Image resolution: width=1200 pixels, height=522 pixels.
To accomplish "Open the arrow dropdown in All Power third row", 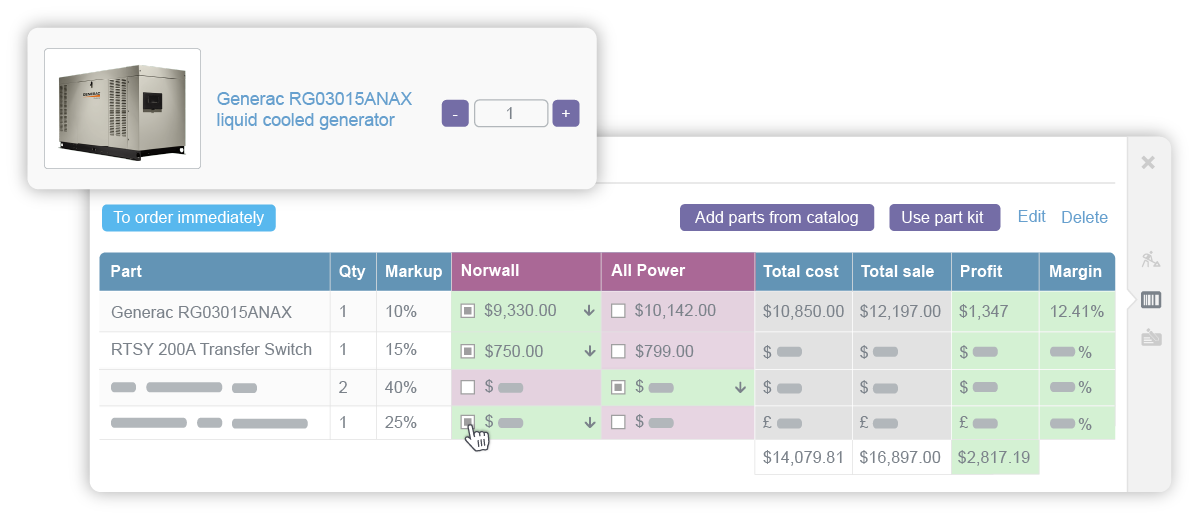I will click(740, 388).
